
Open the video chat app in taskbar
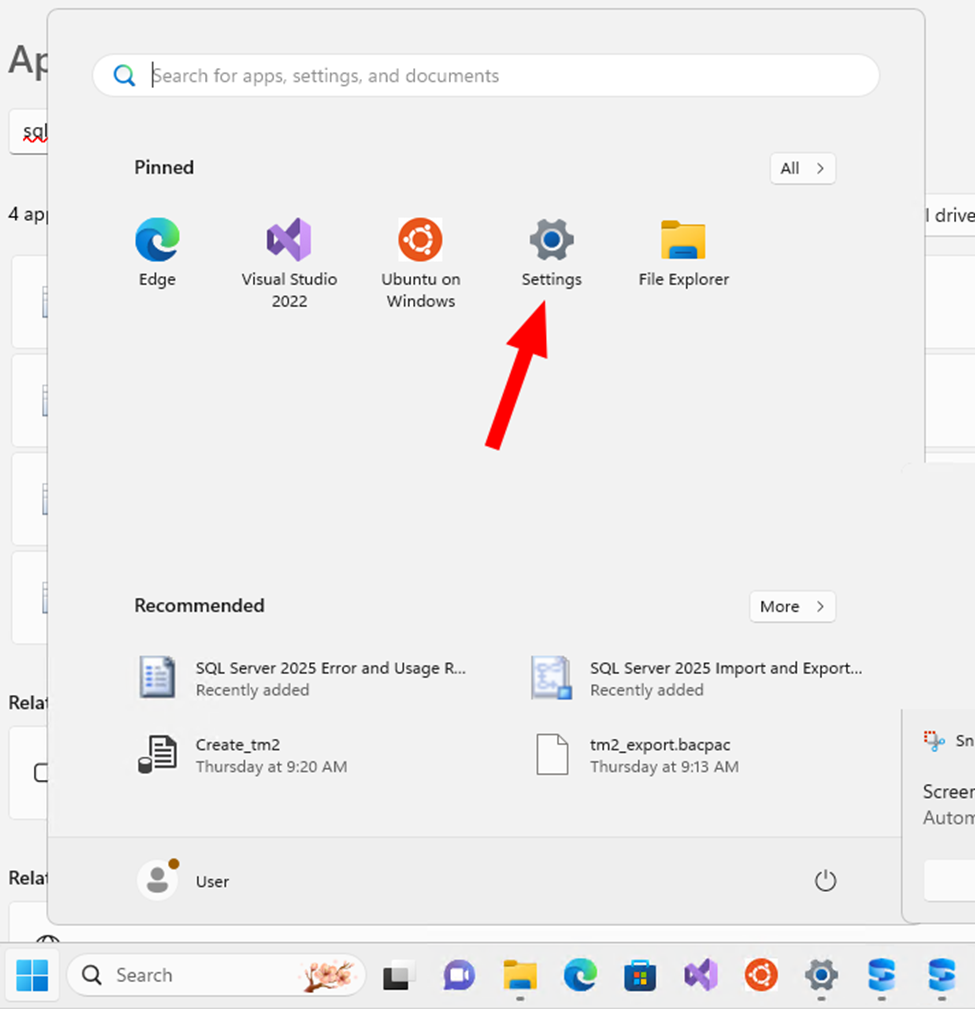(x=459, y=974)
